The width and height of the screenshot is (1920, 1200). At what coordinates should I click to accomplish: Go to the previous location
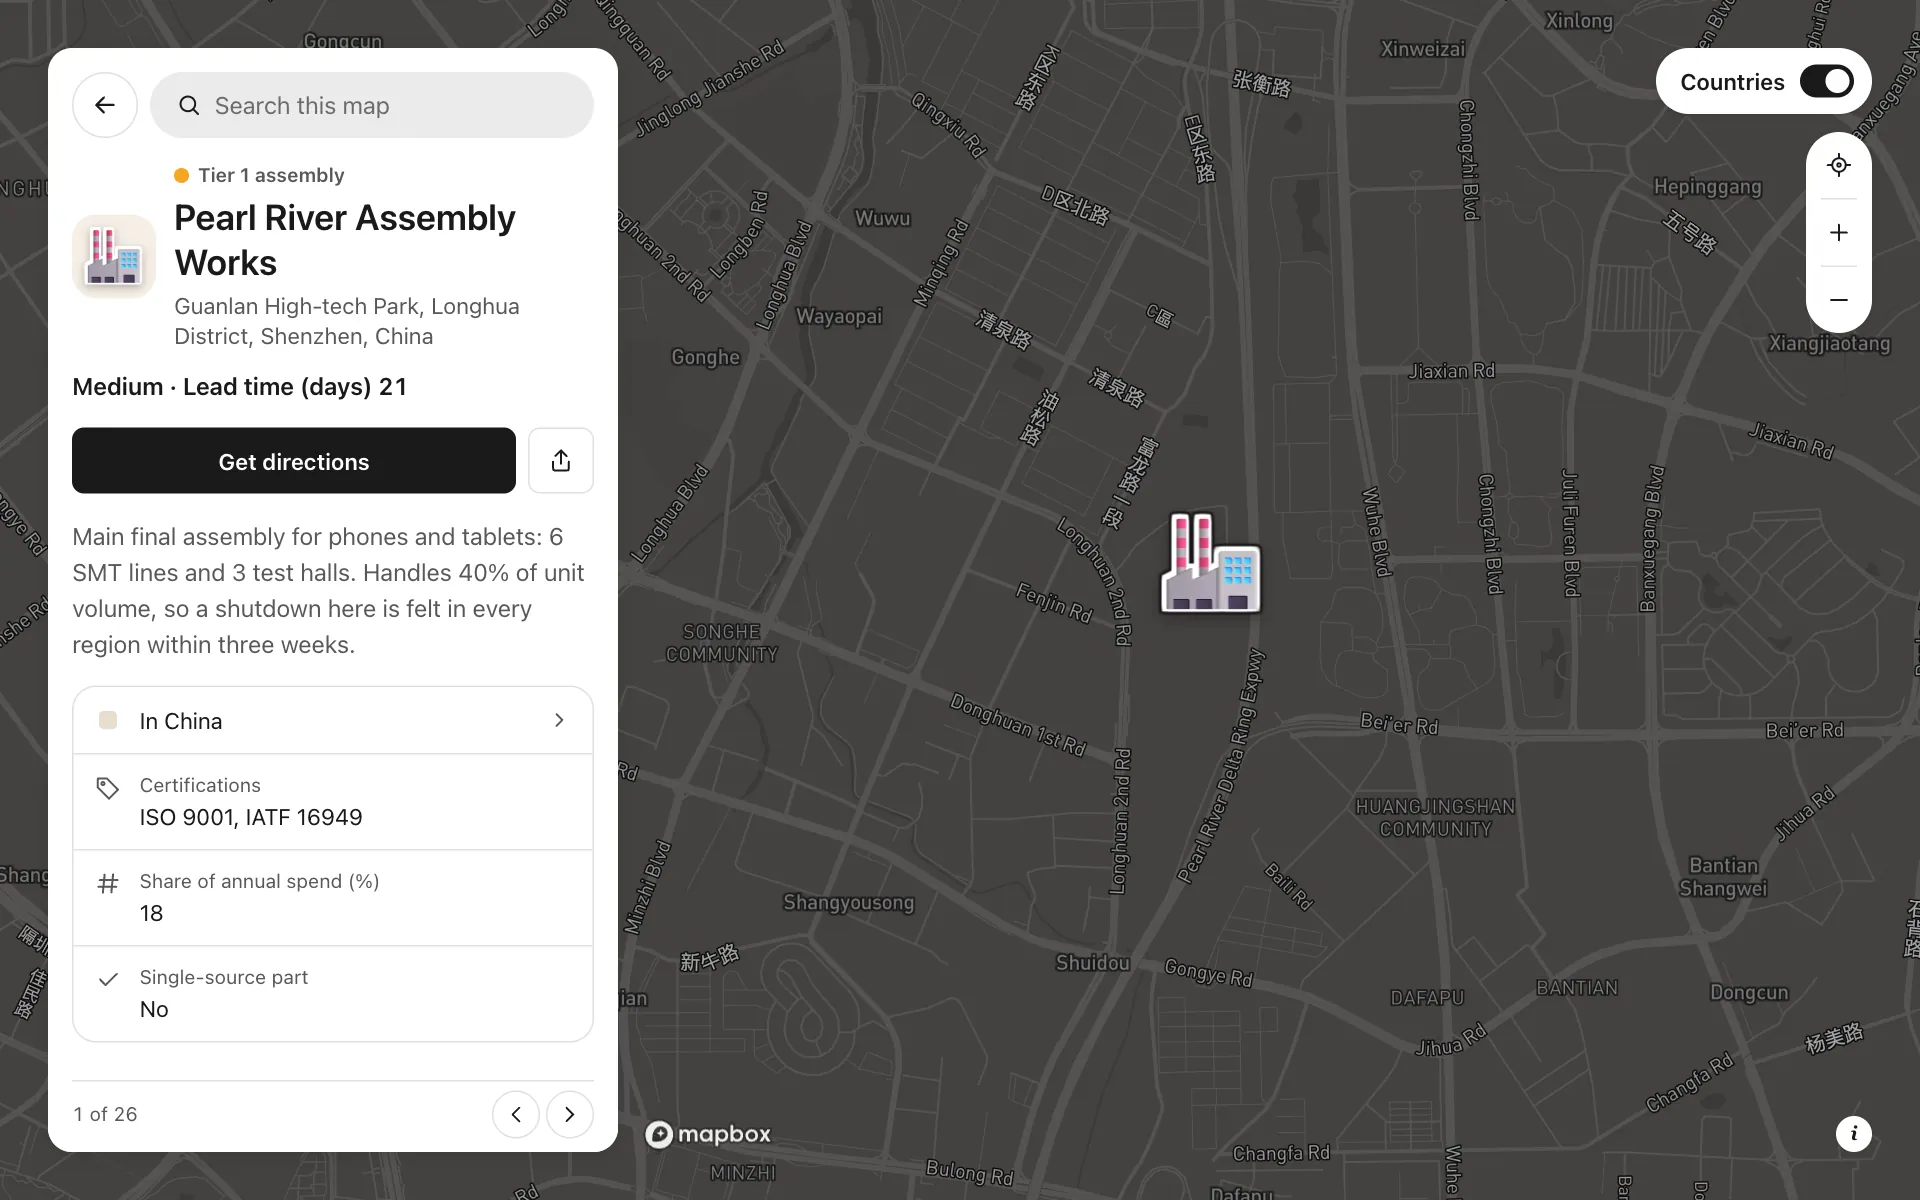(x=516, y=1114)
